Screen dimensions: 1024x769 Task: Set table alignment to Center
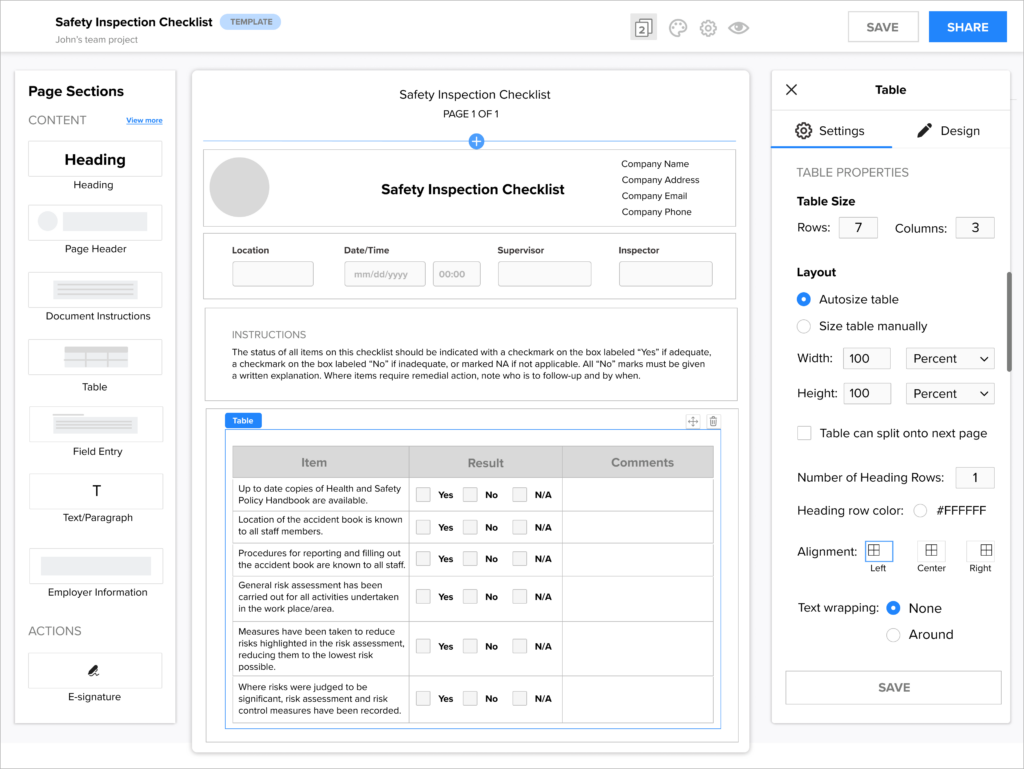[x=930, y=551]
